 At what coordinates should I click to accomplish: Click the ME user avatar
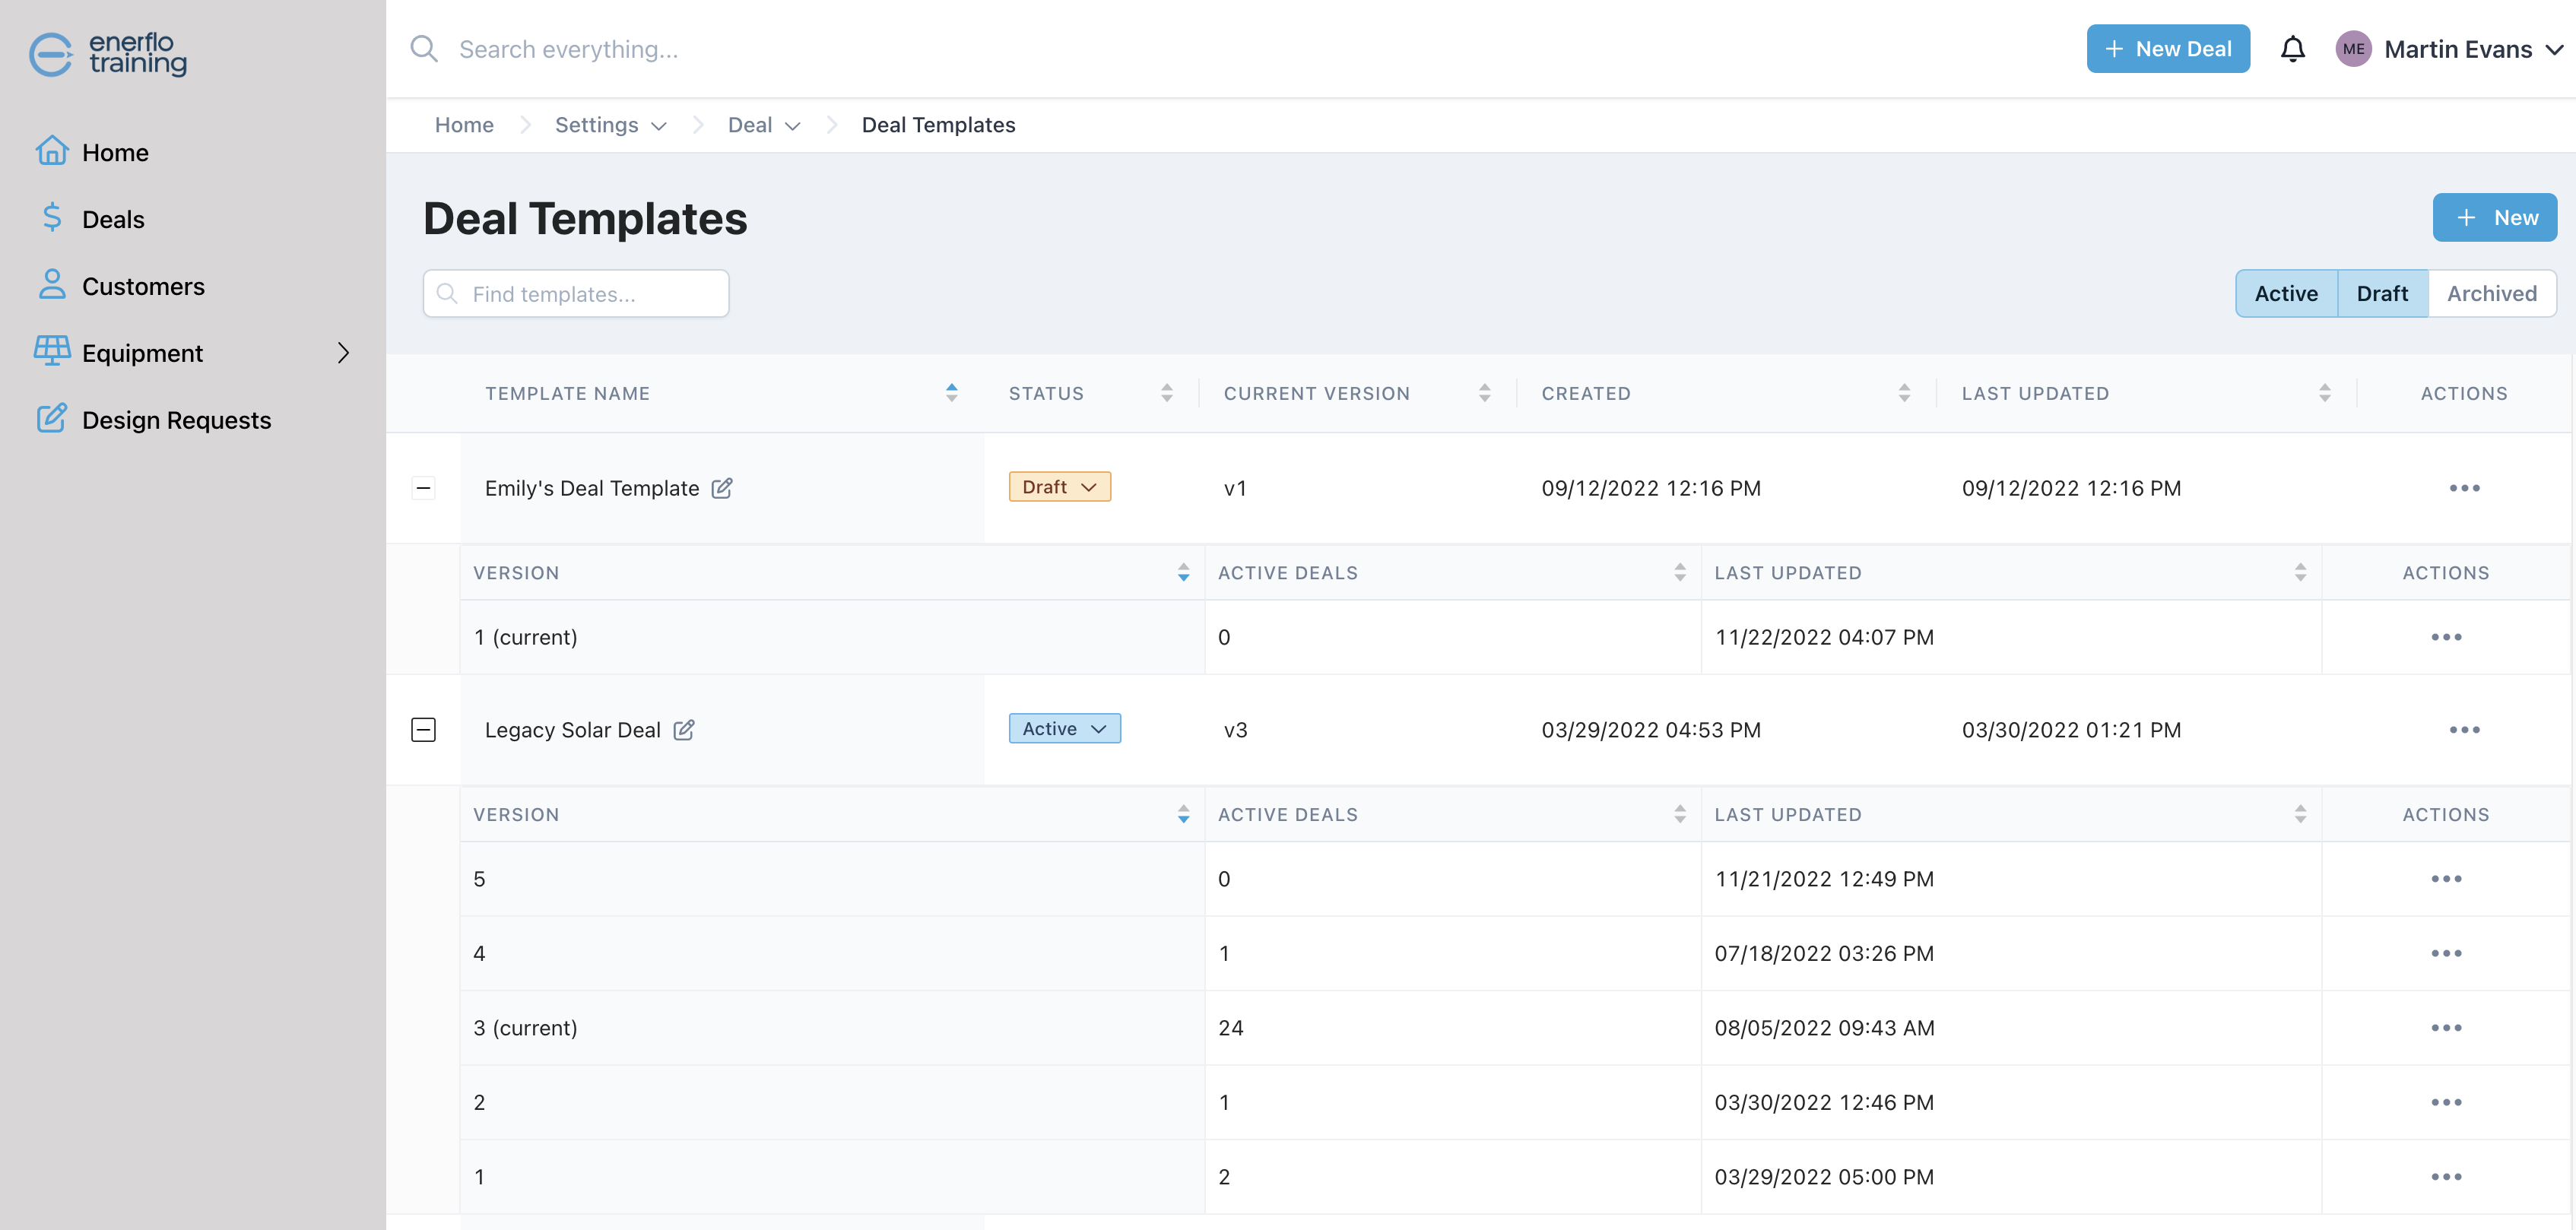(2353, 49)
